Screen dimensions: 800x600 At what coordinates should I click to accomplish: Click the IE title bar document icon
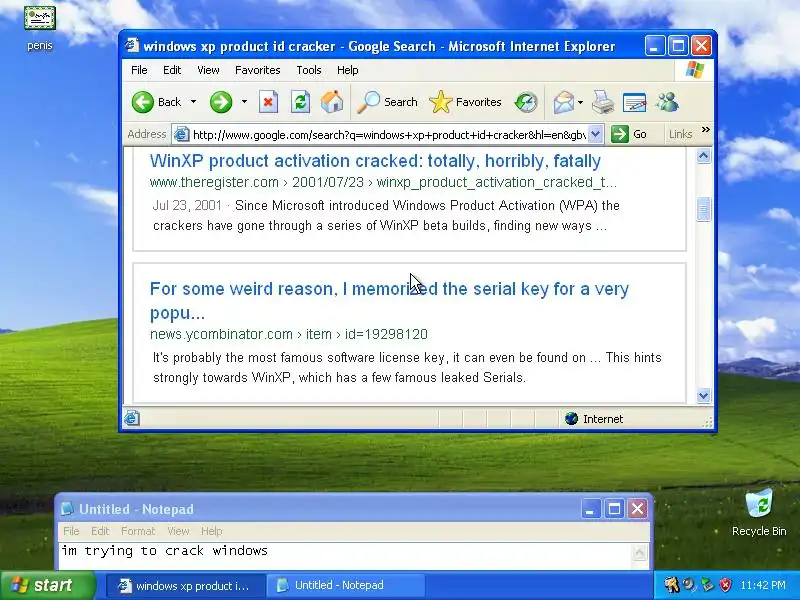(x=132, y=45)
